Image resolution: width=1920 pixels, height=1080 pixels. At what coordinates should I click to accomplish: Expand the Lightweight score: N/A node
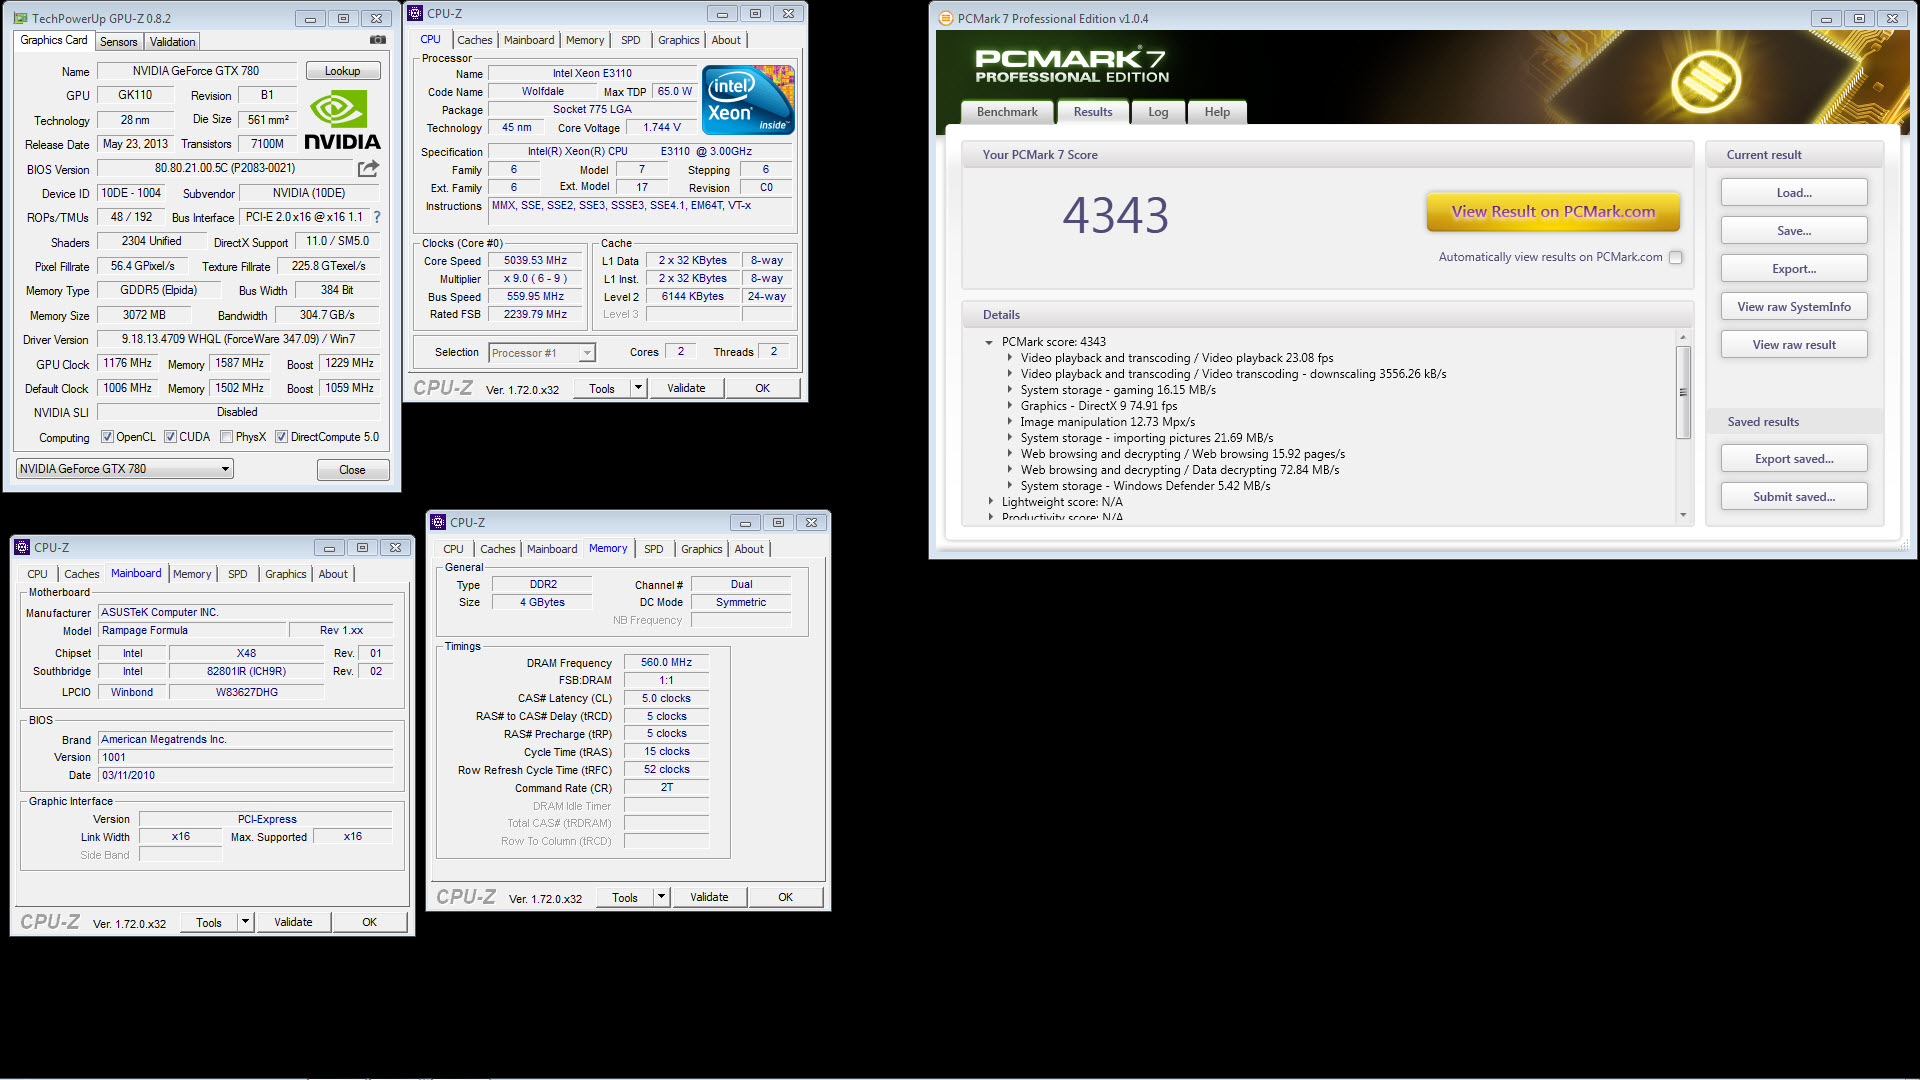(x=991, y=502)
